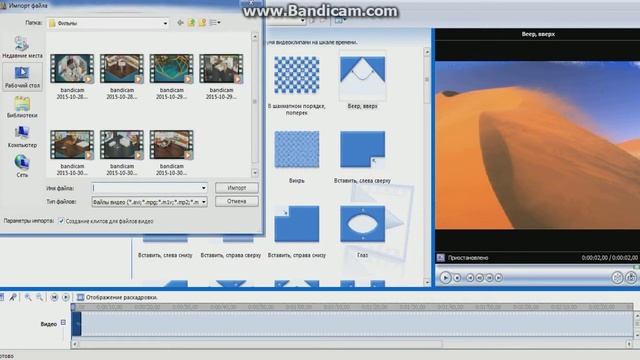Expand the Папка folder dropdown
640x360 pixels.
pyautogui.click(x=165, y=23)
